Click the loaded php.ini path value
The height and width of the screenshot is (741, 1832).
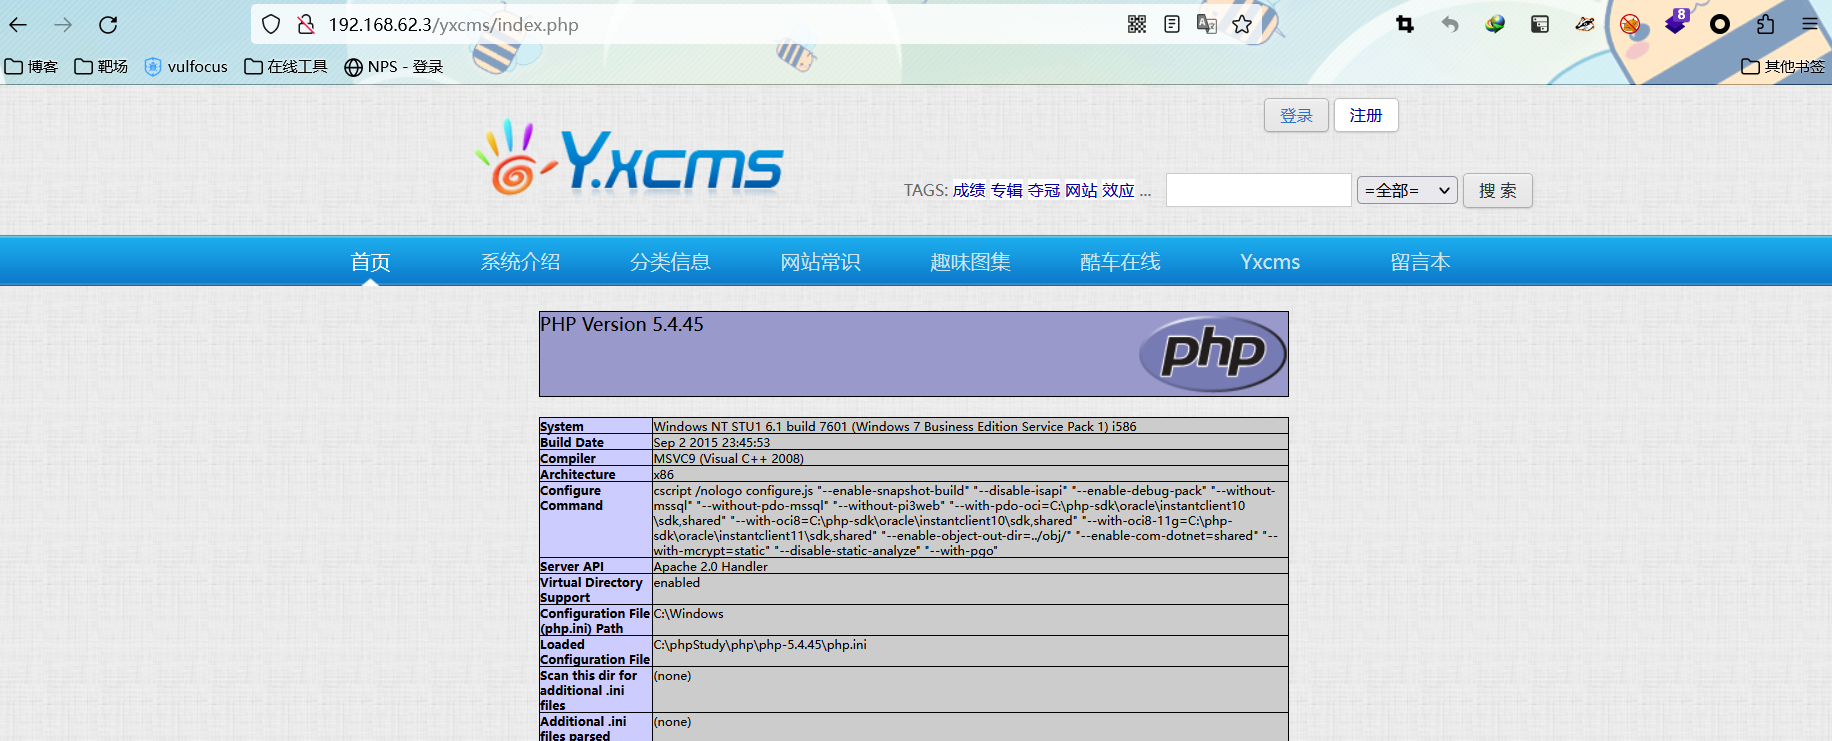(760, 644)
